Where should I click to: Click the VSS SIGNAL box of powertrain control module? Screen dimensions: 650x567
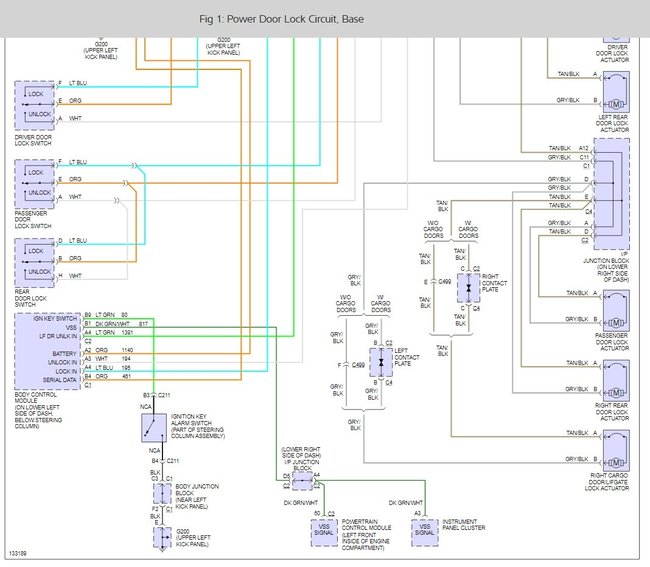point(324,533)
